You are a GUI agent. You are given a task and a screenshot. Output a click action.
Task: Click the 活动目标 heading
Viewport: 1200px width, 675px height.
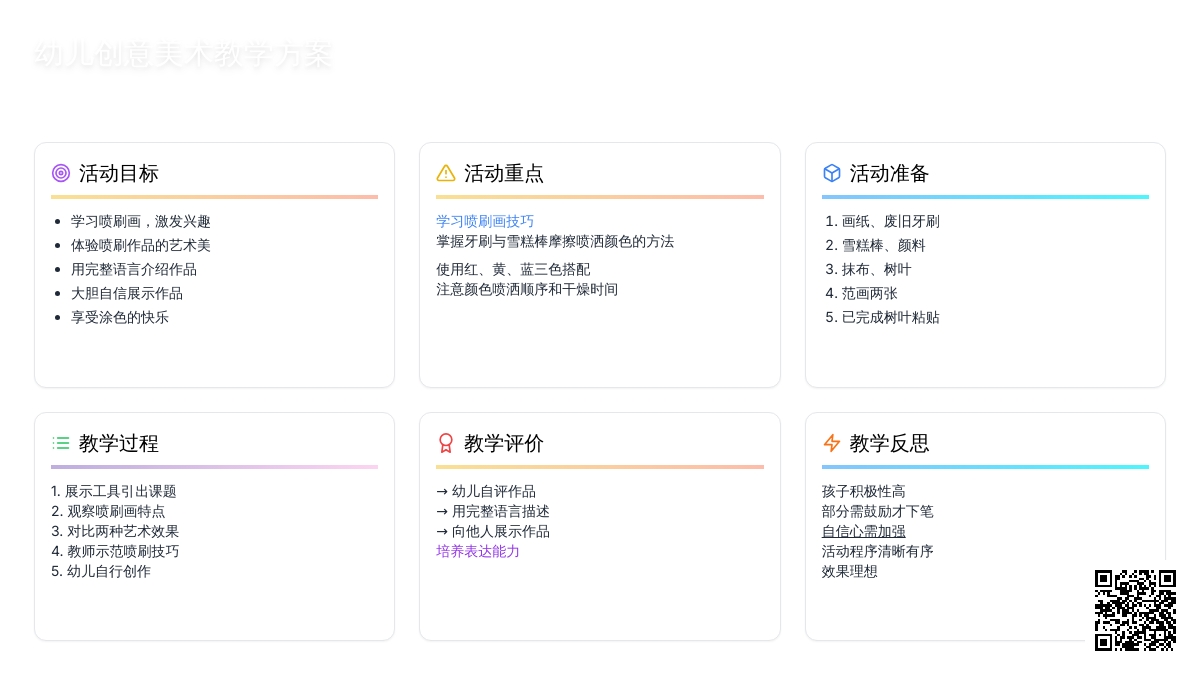[x=119, y=173]
